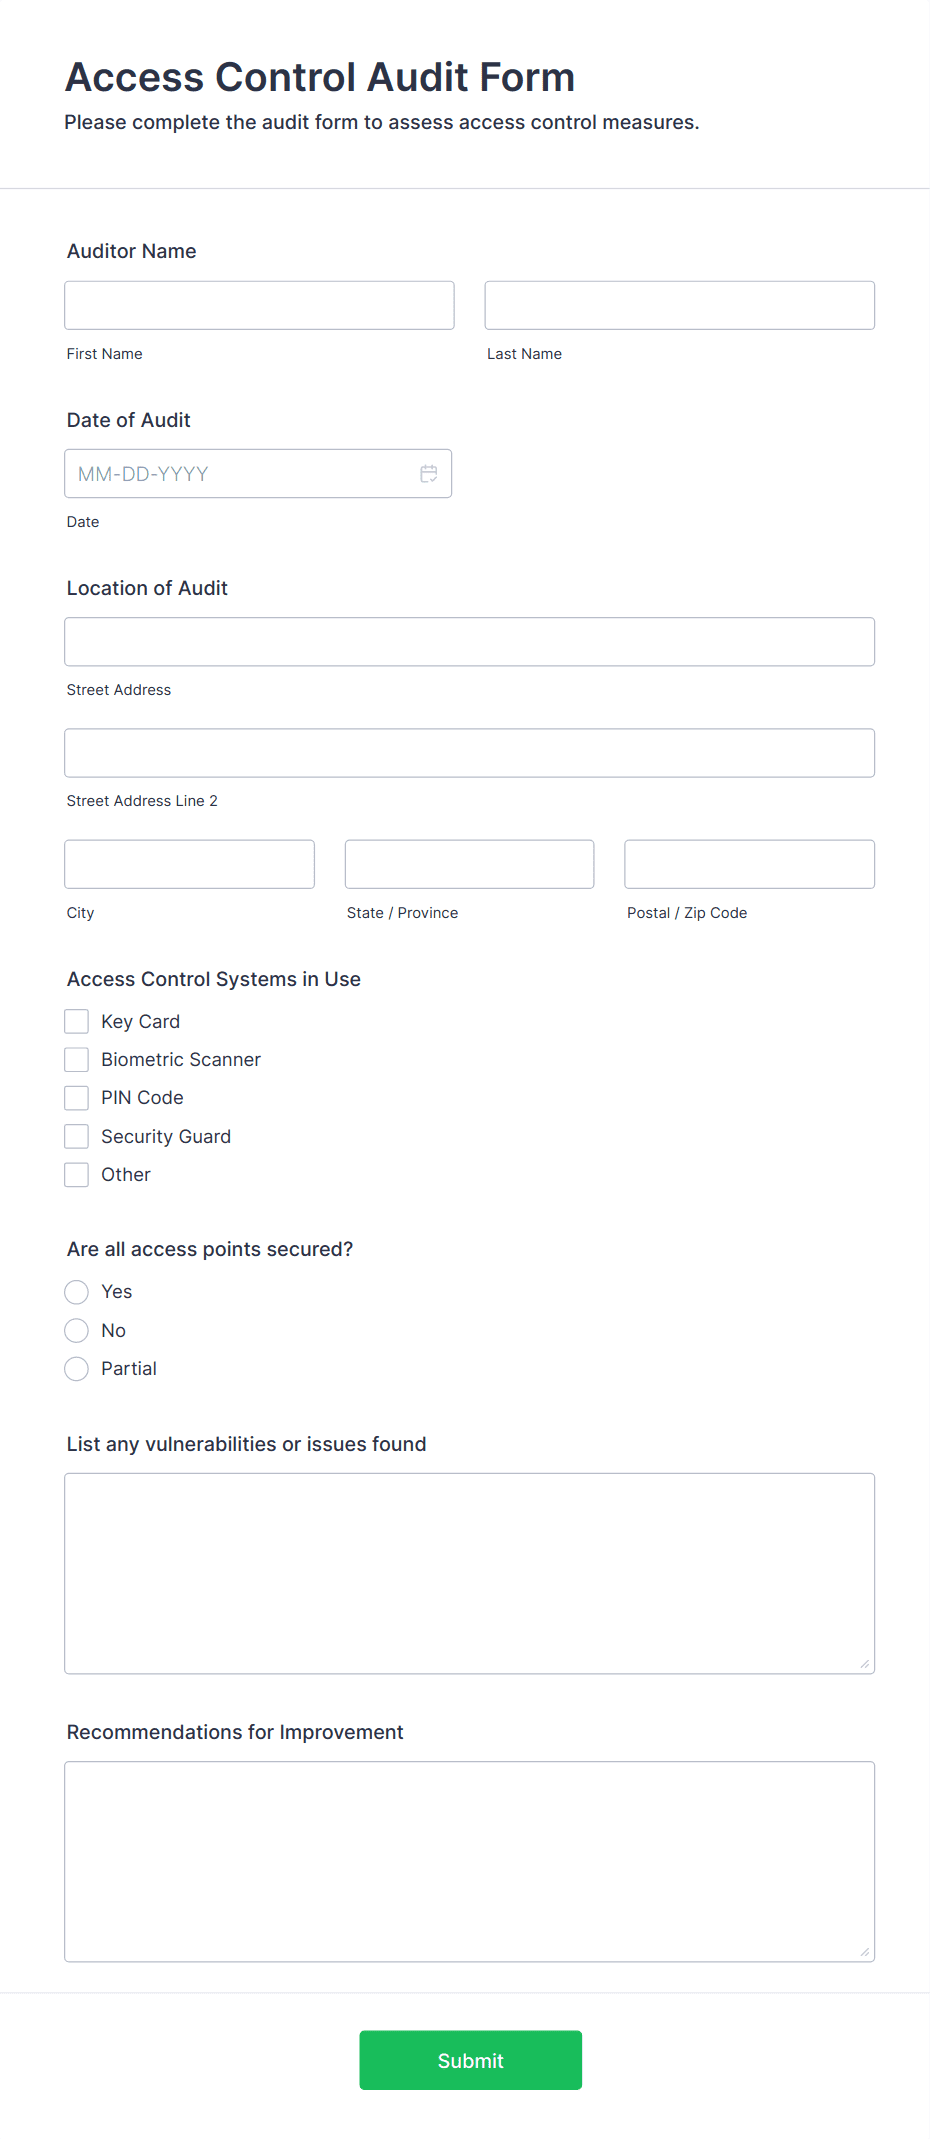
Task: Check the Other access system option
Action: click(x=77, y=1175)
